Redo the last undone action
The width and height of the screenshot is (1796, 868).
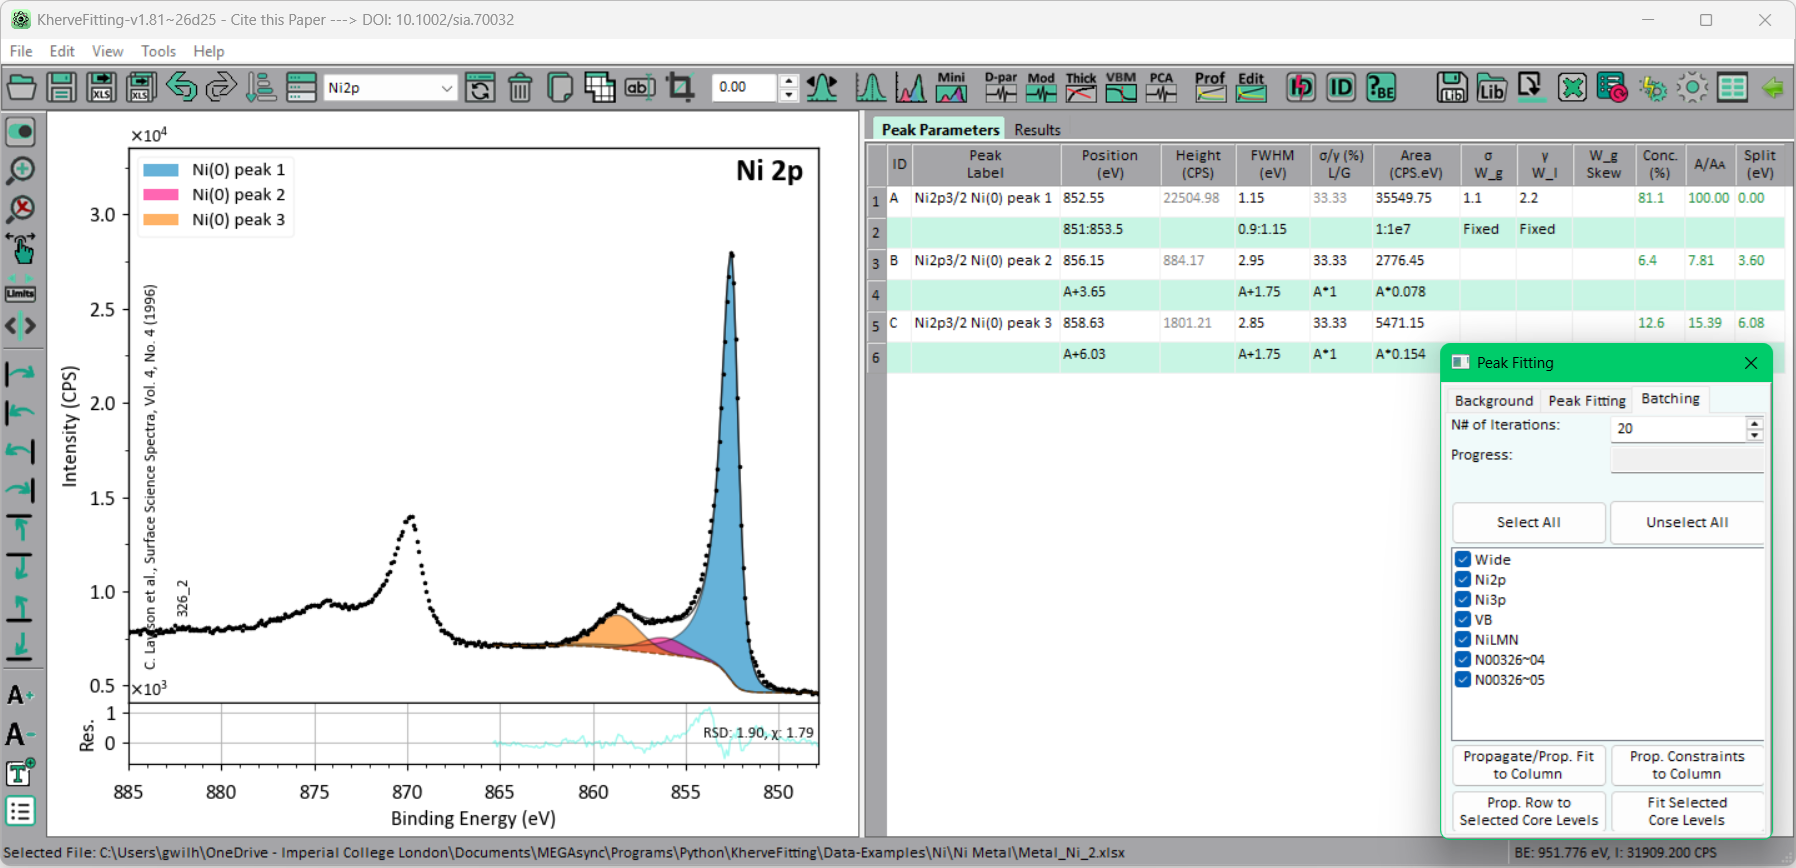pos(221,88)
